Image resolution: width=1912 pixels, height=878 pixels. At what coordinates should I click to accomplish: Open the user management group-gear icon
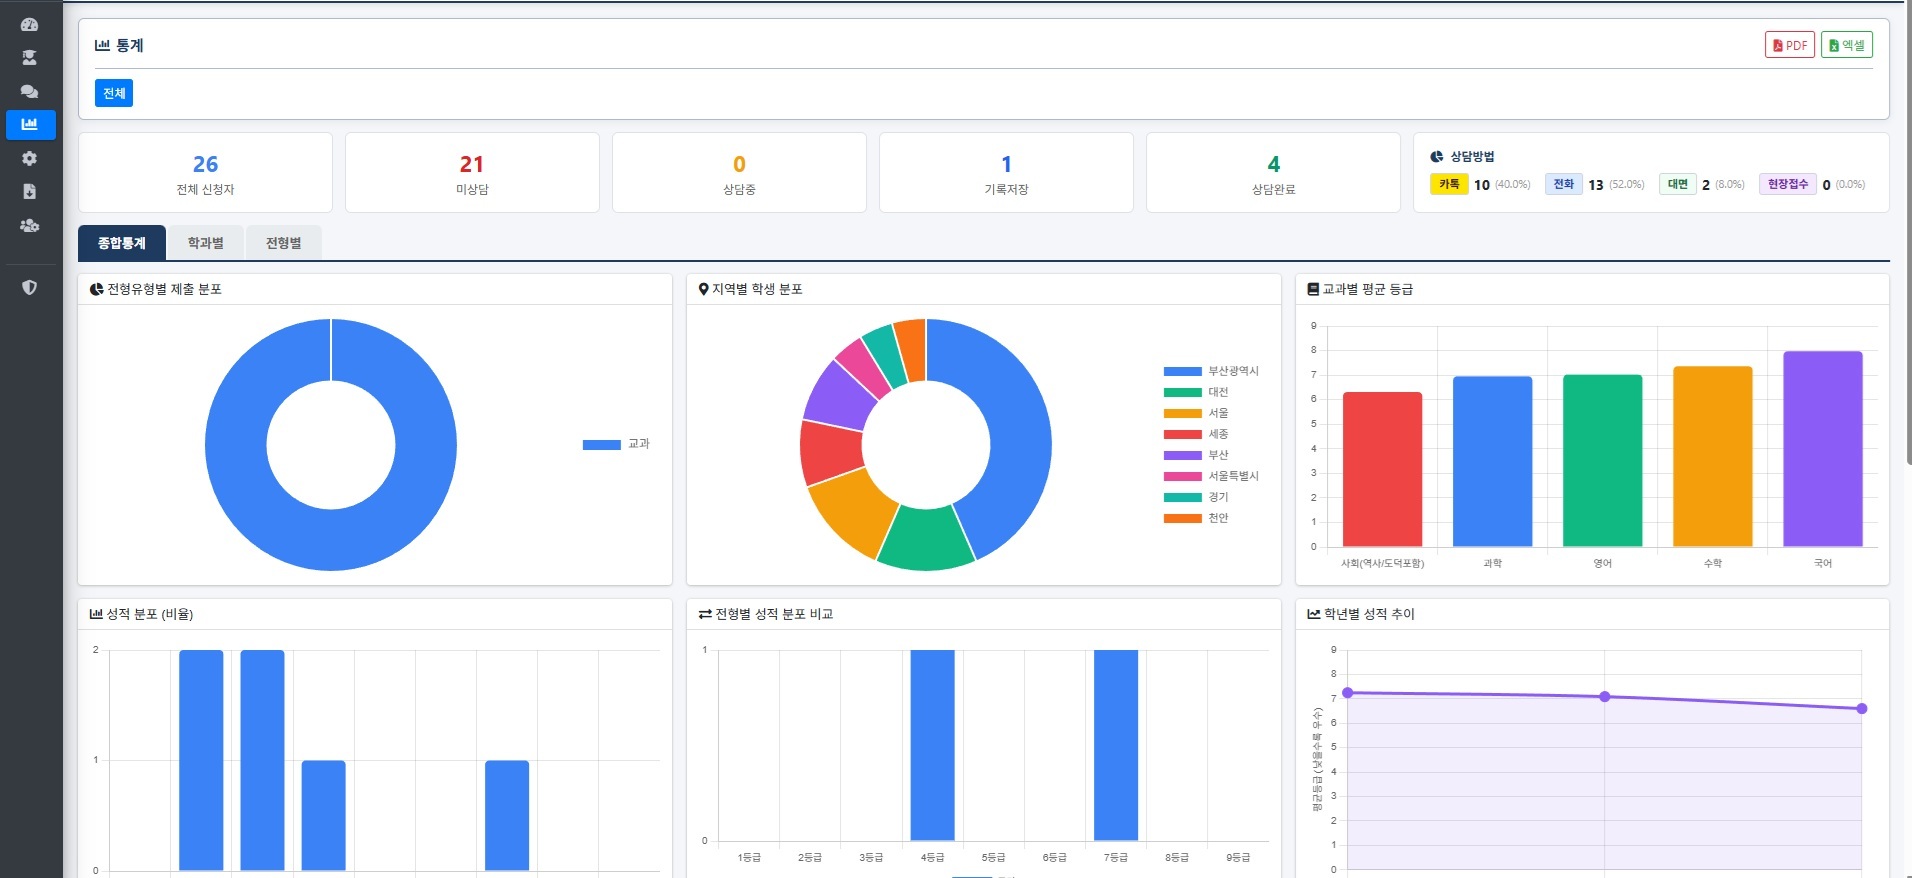(29, 225)
